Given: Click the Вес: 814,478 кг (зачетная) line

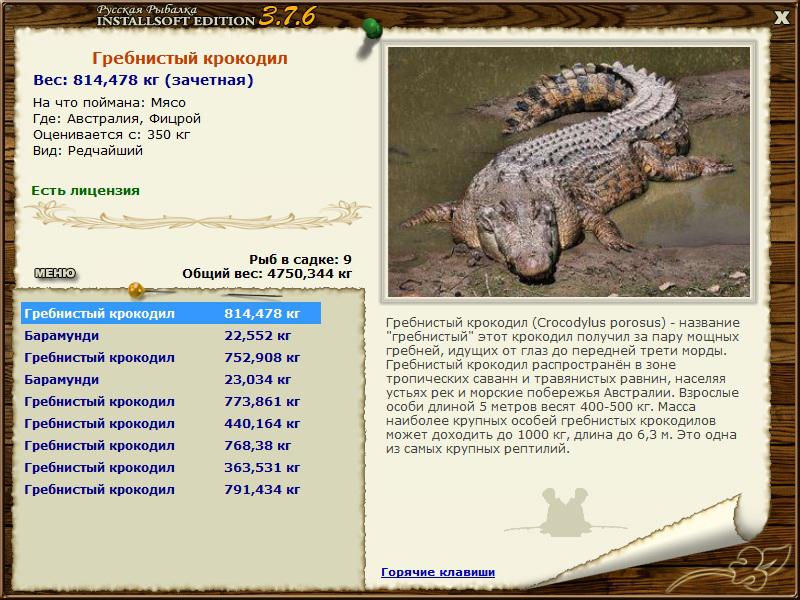Looking at the screenshot, I should tap(143, 80).
